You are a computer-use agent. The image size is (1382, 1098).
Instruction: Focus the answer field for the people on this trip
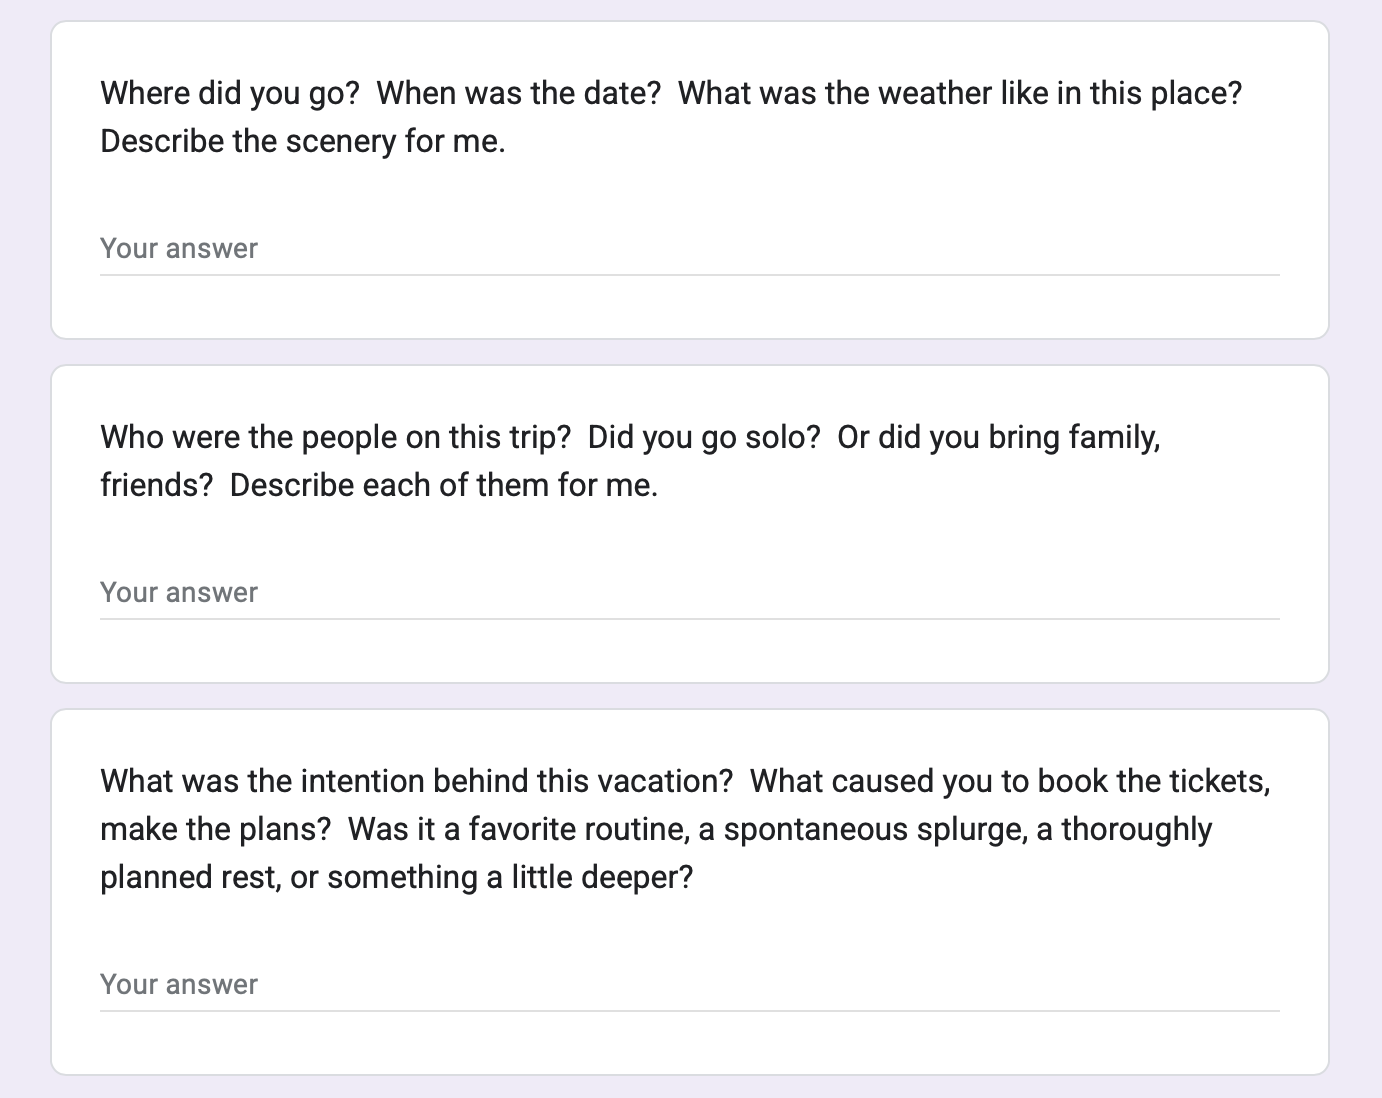(689, 592)
